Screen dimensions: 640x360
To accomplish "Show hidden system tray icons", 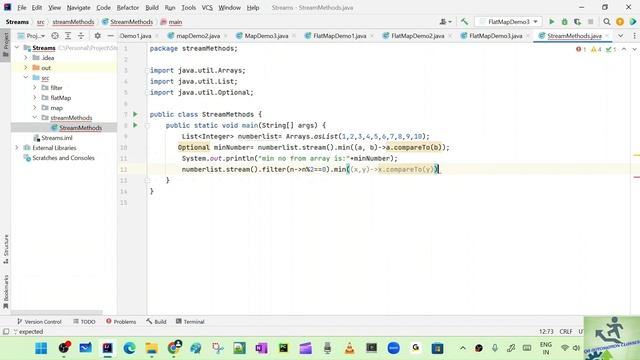I will pos(462,348).
